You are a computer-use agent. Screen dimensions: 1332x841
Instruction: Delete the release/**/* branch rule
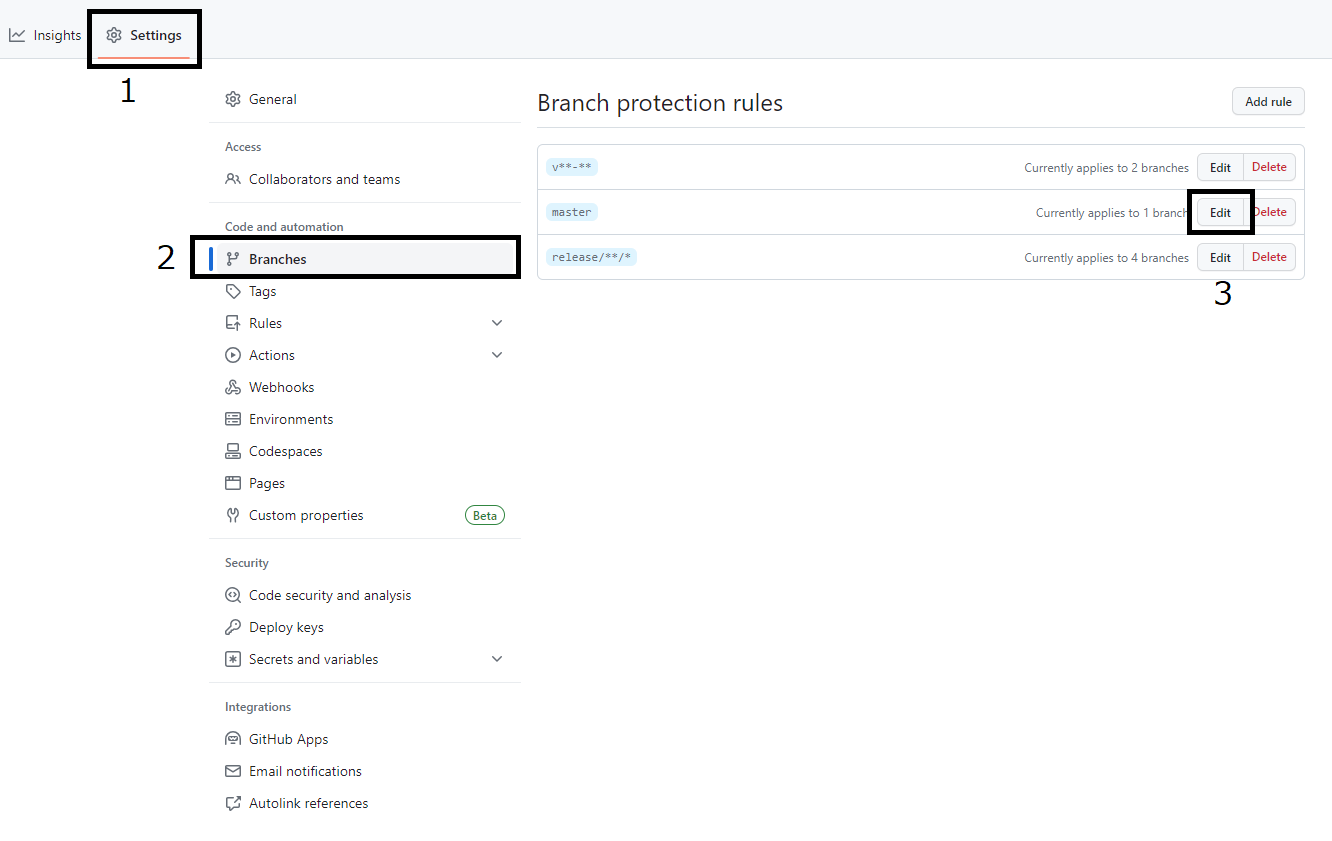(1269, 257)
